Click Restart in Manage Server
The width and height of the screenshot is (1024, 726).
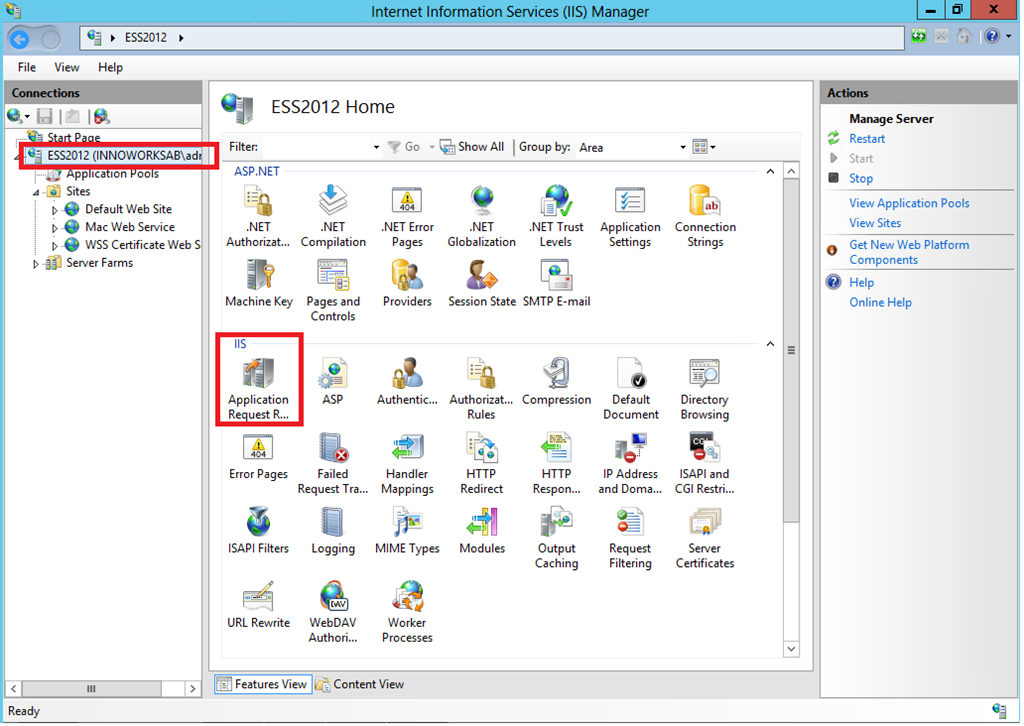coord(867,138)
